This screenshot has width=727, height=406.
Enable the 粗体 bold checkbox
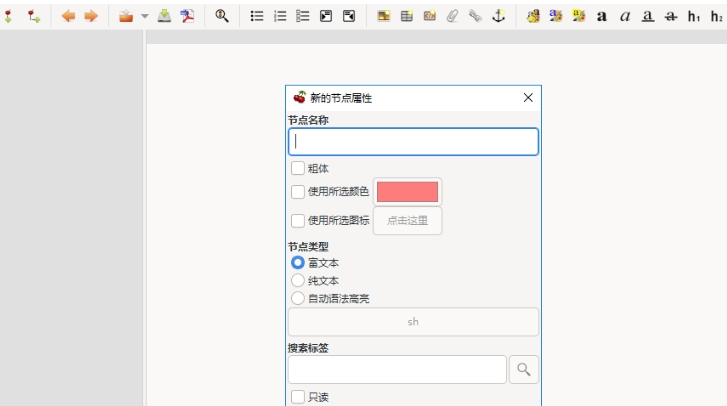pos(298,168)
